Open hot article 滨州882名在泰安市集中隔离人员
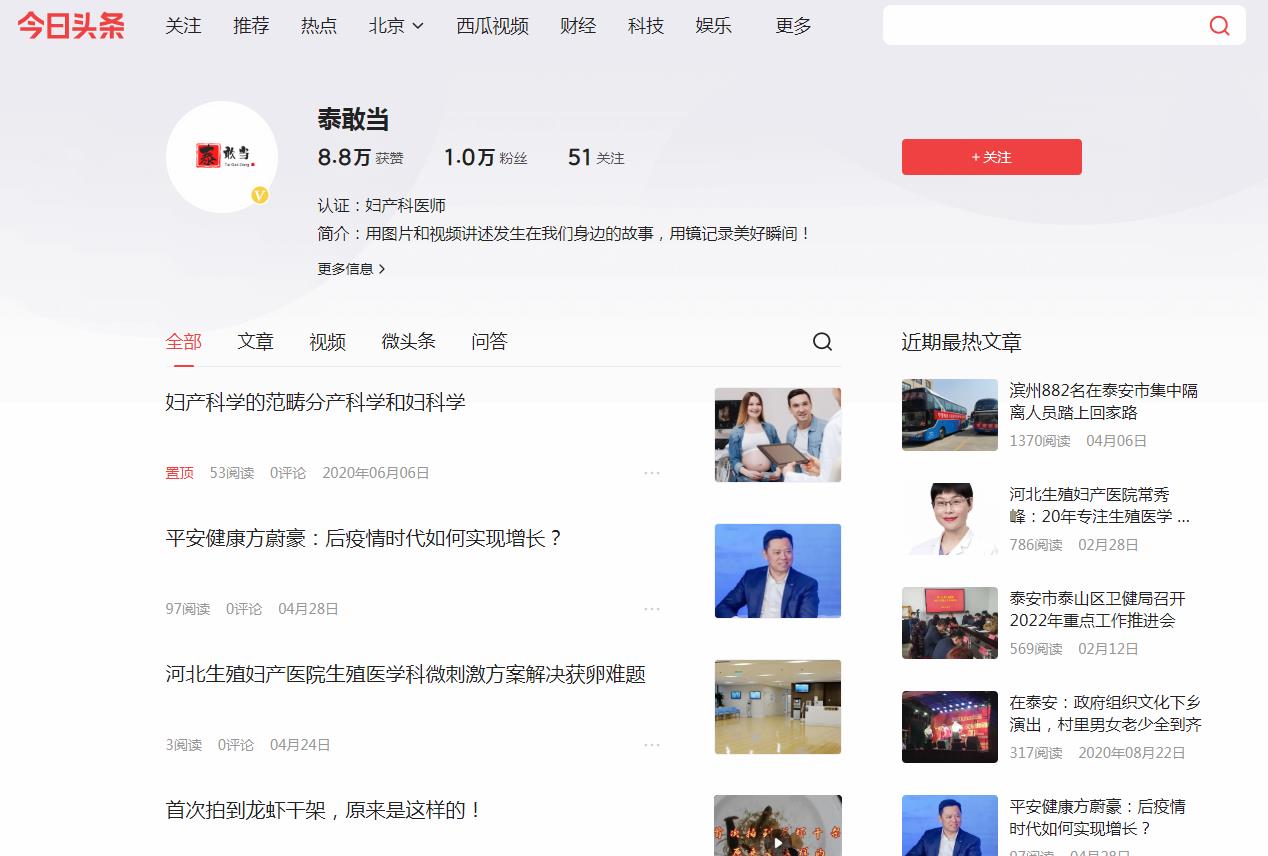This screenshot has width=1268, height=856. pyautogui.click(x=1104, y=401)
